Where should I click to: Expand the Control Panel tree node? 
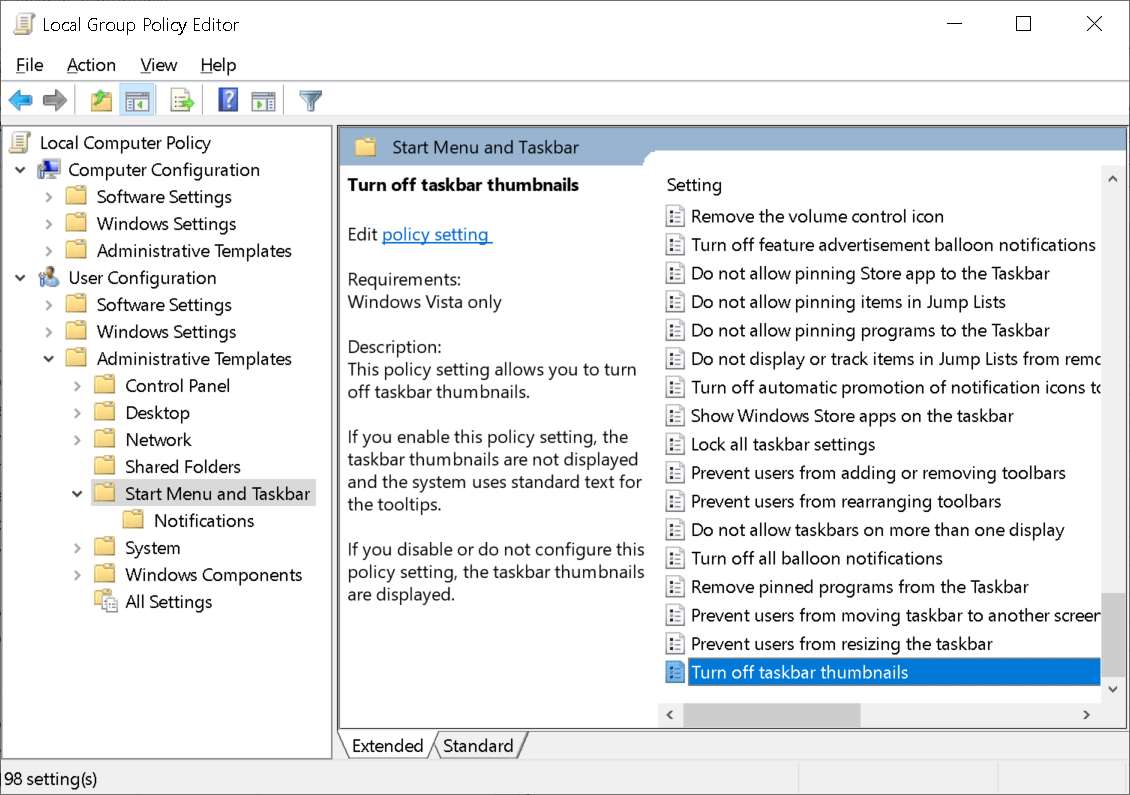click(x=77, y=386)
